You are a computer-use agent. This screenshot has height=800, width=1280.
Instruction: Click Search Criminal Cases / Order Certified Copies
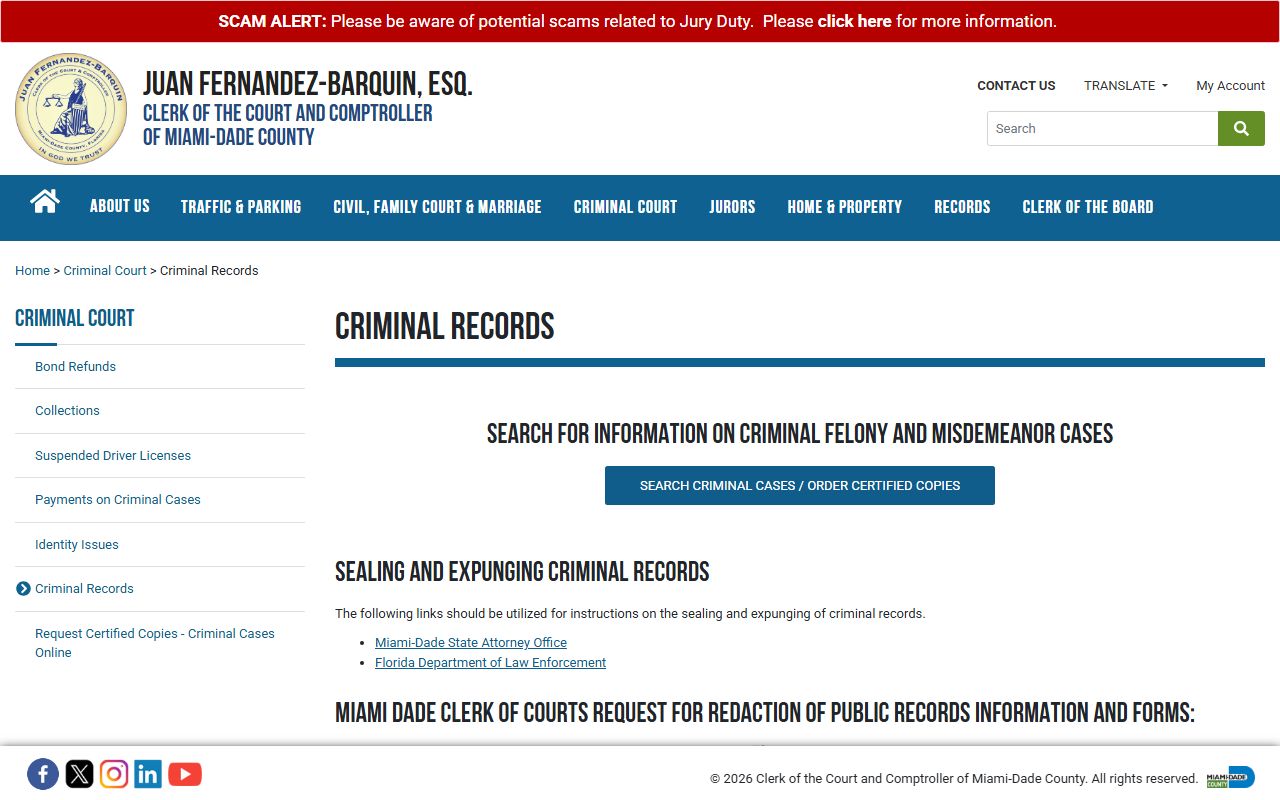[x=800, y=485]
